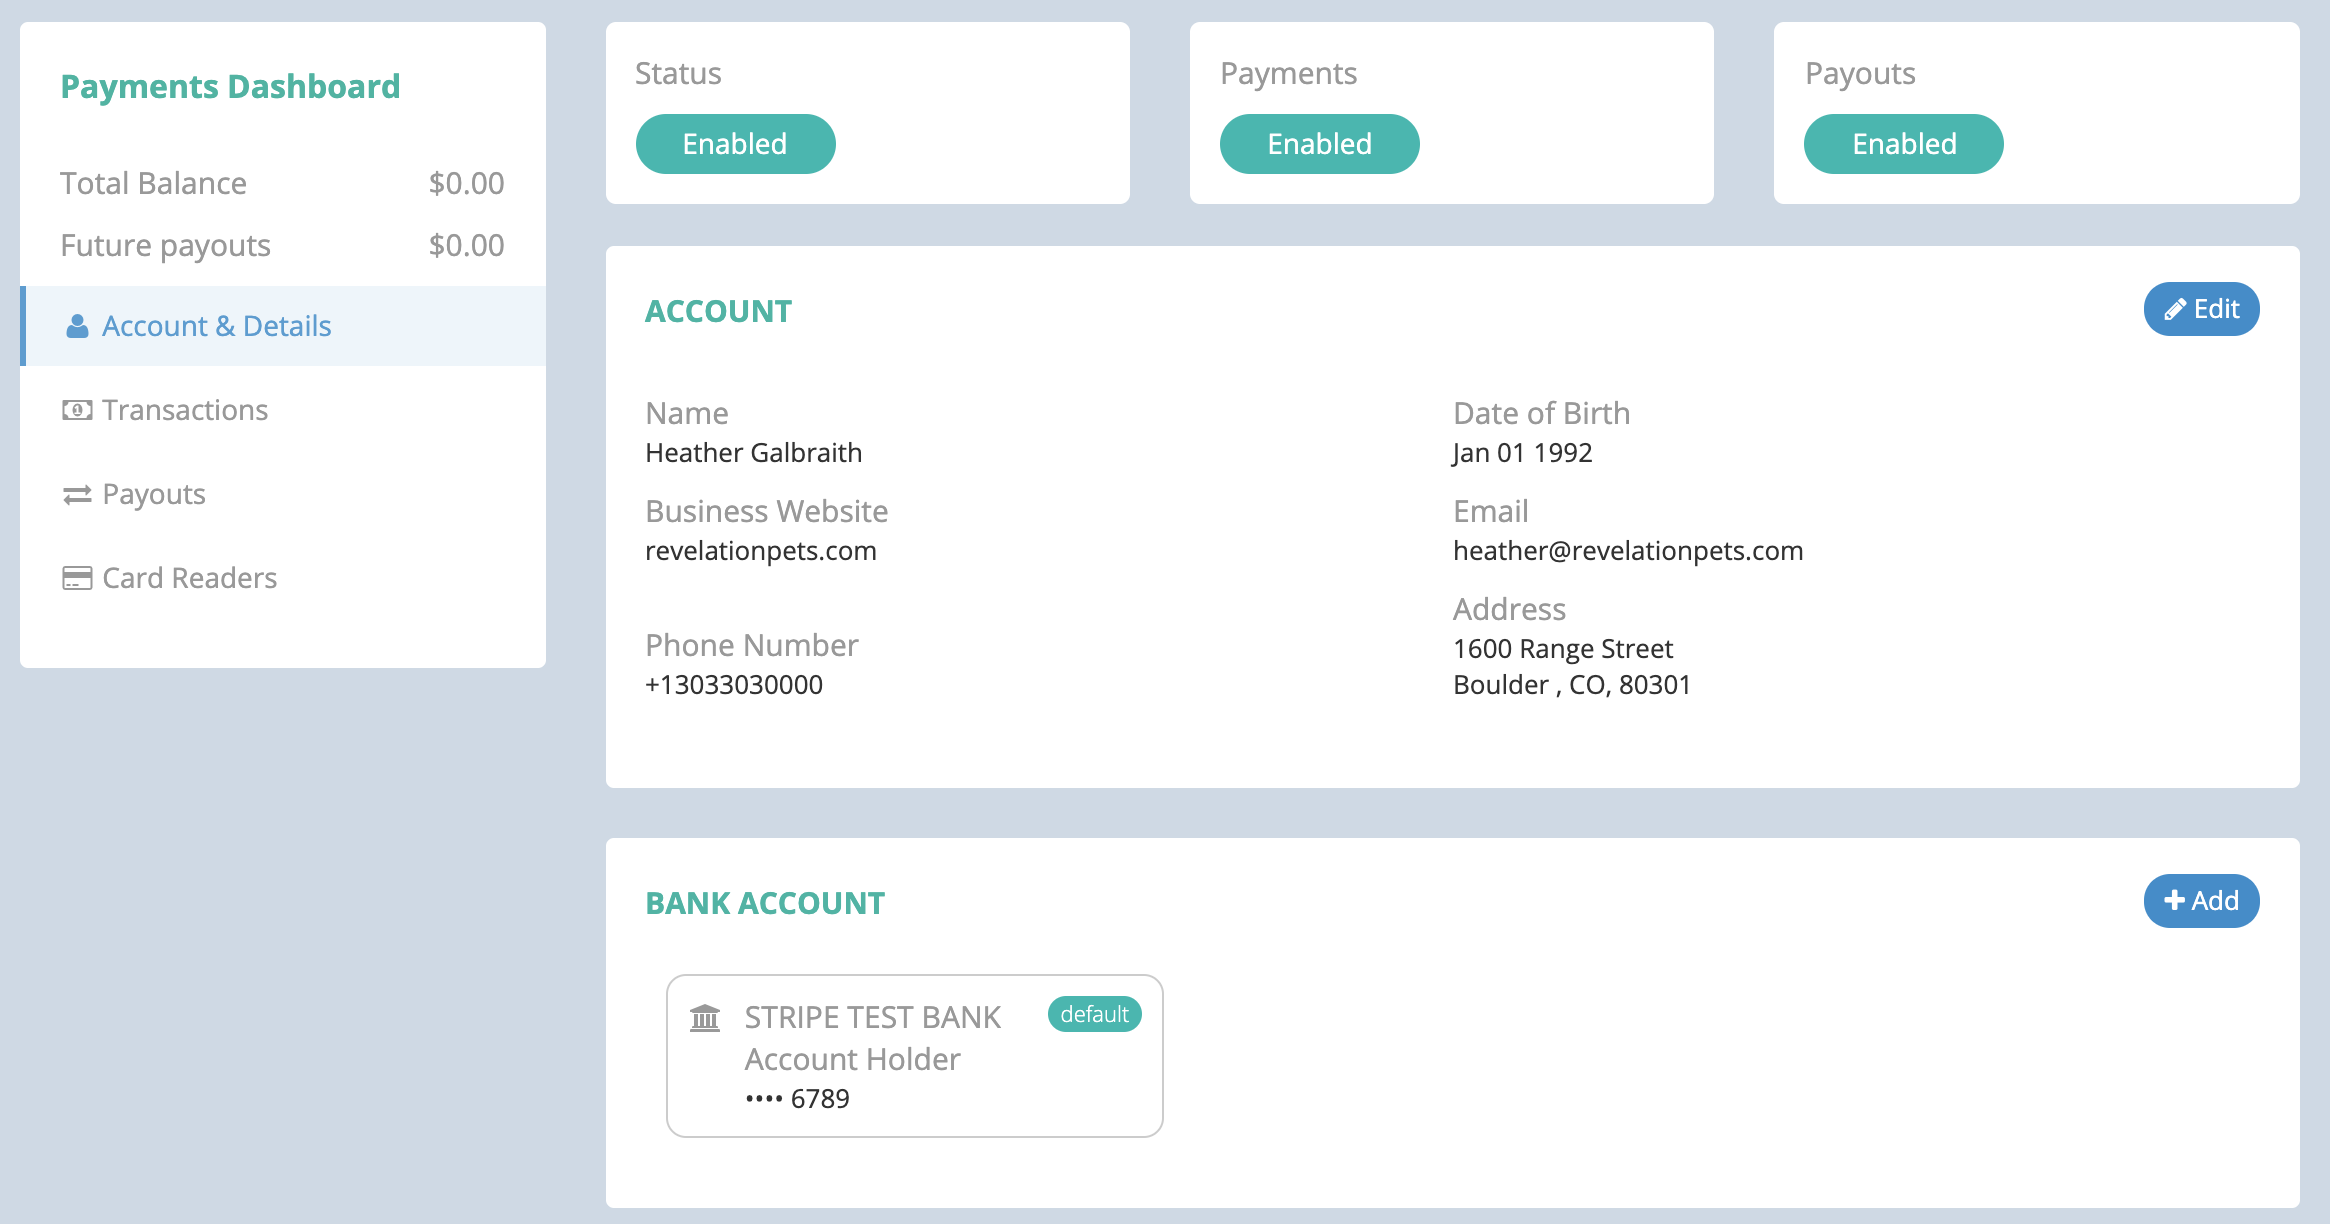Click the revelationpets.com business website
Viewport: 2330px width, 1224px height.
pos(761,551)
